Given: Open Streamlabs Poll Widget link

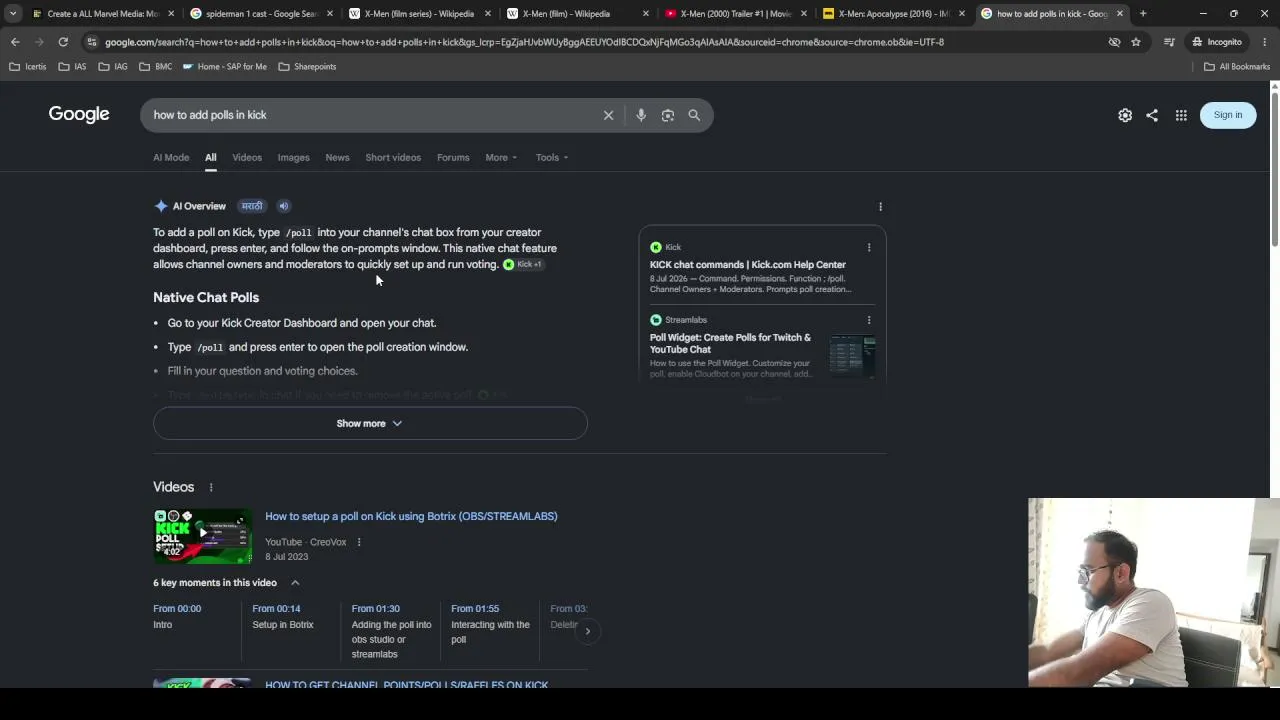Looking at the screenshot, I should coord(731,343).
